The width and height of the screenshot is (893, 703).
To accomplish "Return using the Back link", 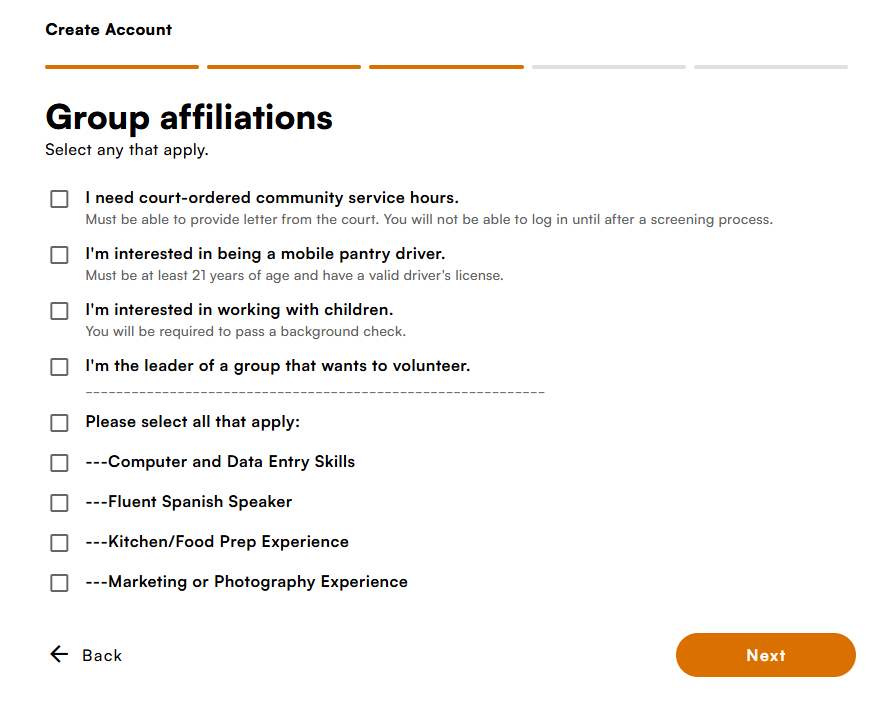I will [86, 655].
